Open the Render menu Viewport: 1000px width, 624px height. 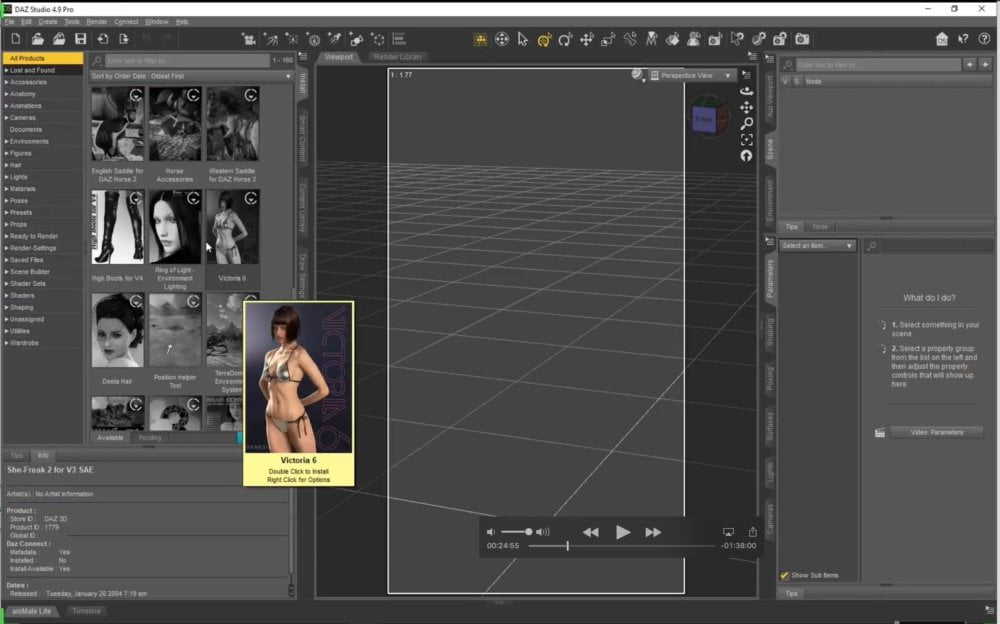click(97, 22)
